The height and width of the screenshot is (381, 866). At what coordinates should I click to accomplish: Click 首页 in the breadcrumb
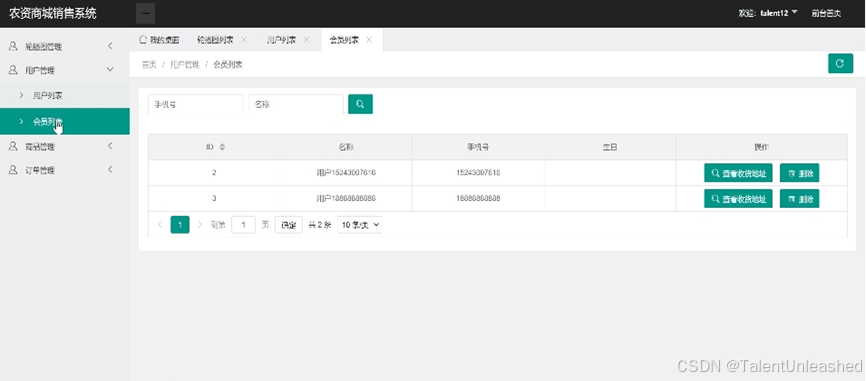pyautogui.click(x=149, y=65)
